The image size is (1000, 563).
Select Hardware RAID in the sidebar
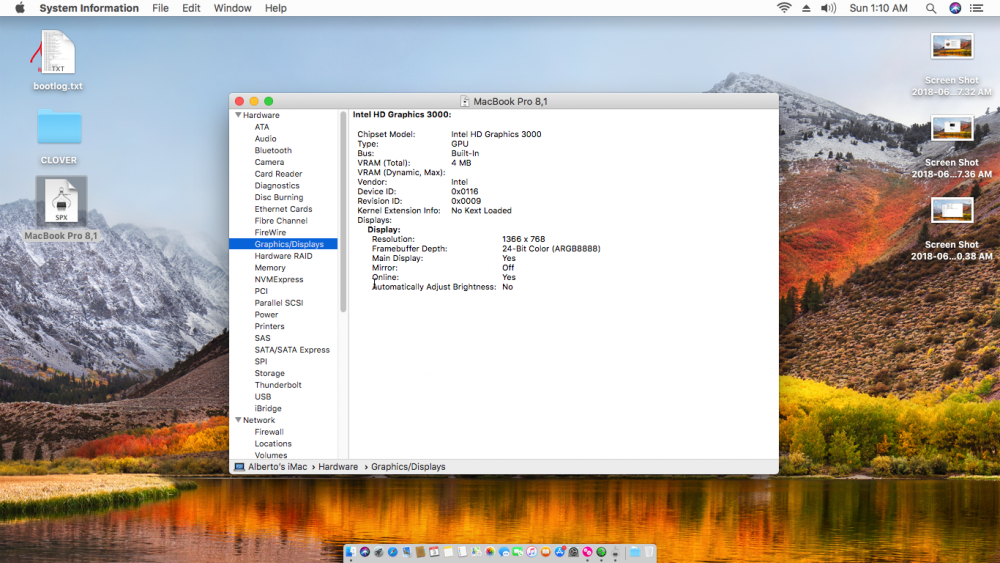[283, 256]
